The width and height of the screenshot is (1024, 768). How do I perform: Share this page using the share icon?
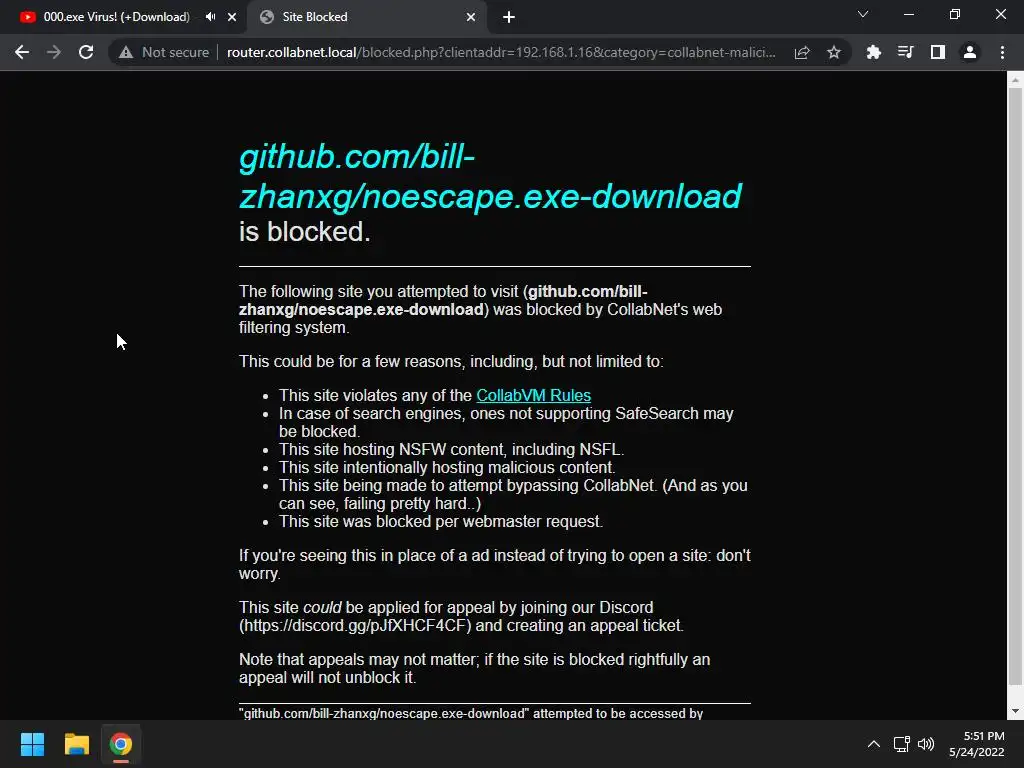pyautogui.click(x=802, y=52)
